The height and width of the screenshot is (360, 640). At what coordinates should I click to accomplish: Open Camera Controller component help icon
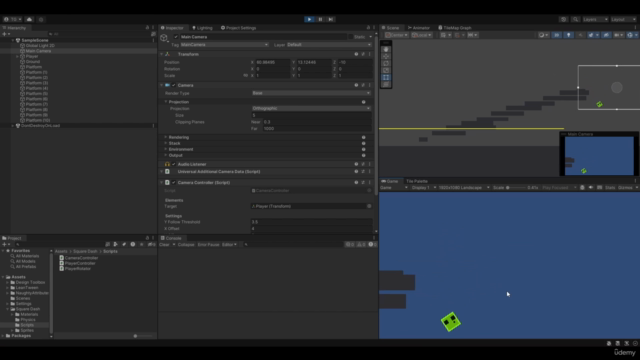[x=356, y=182]
